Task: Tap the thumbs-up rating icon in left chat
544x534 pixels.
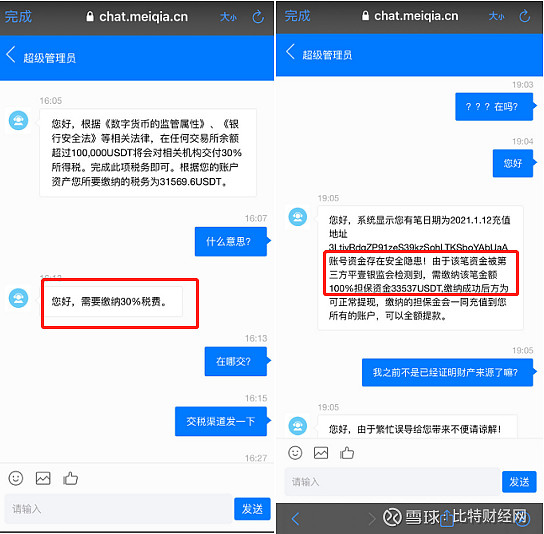Action: click(70, 478)
